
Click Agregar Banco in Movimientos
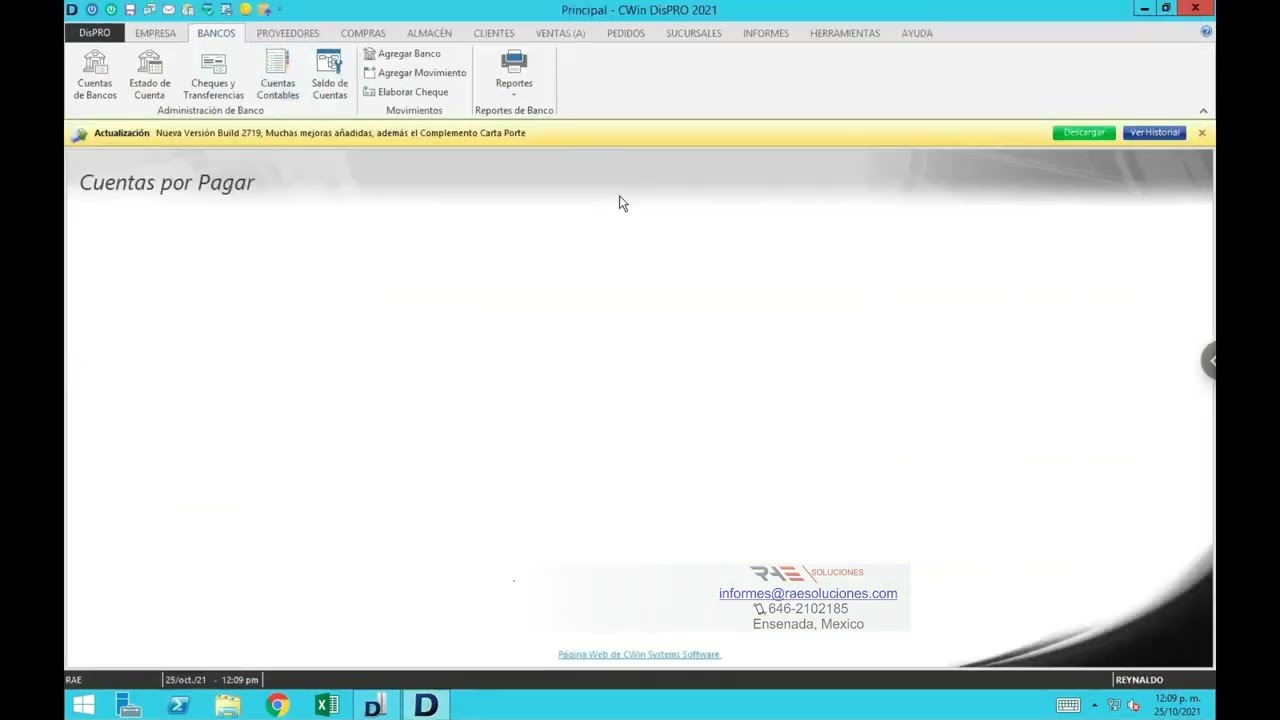pos(402,54)
